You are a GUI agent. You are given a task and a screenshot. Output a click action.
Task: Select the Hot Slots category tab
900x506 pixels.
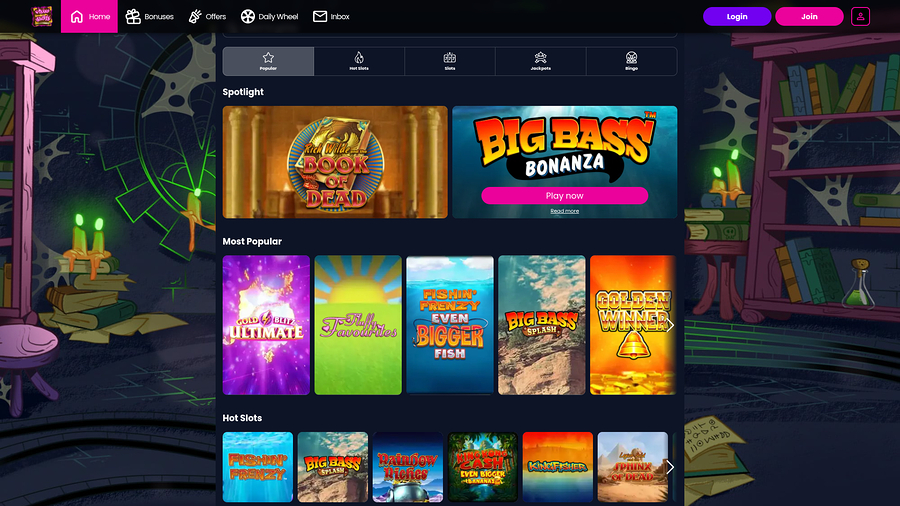point(359,61)
